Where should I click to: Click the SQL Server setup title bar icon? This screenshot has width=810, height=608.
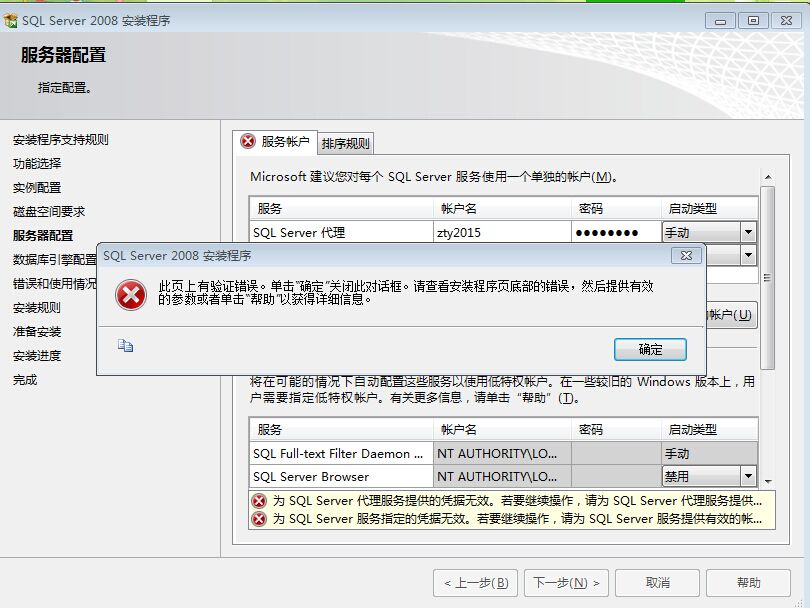point(10,21)
